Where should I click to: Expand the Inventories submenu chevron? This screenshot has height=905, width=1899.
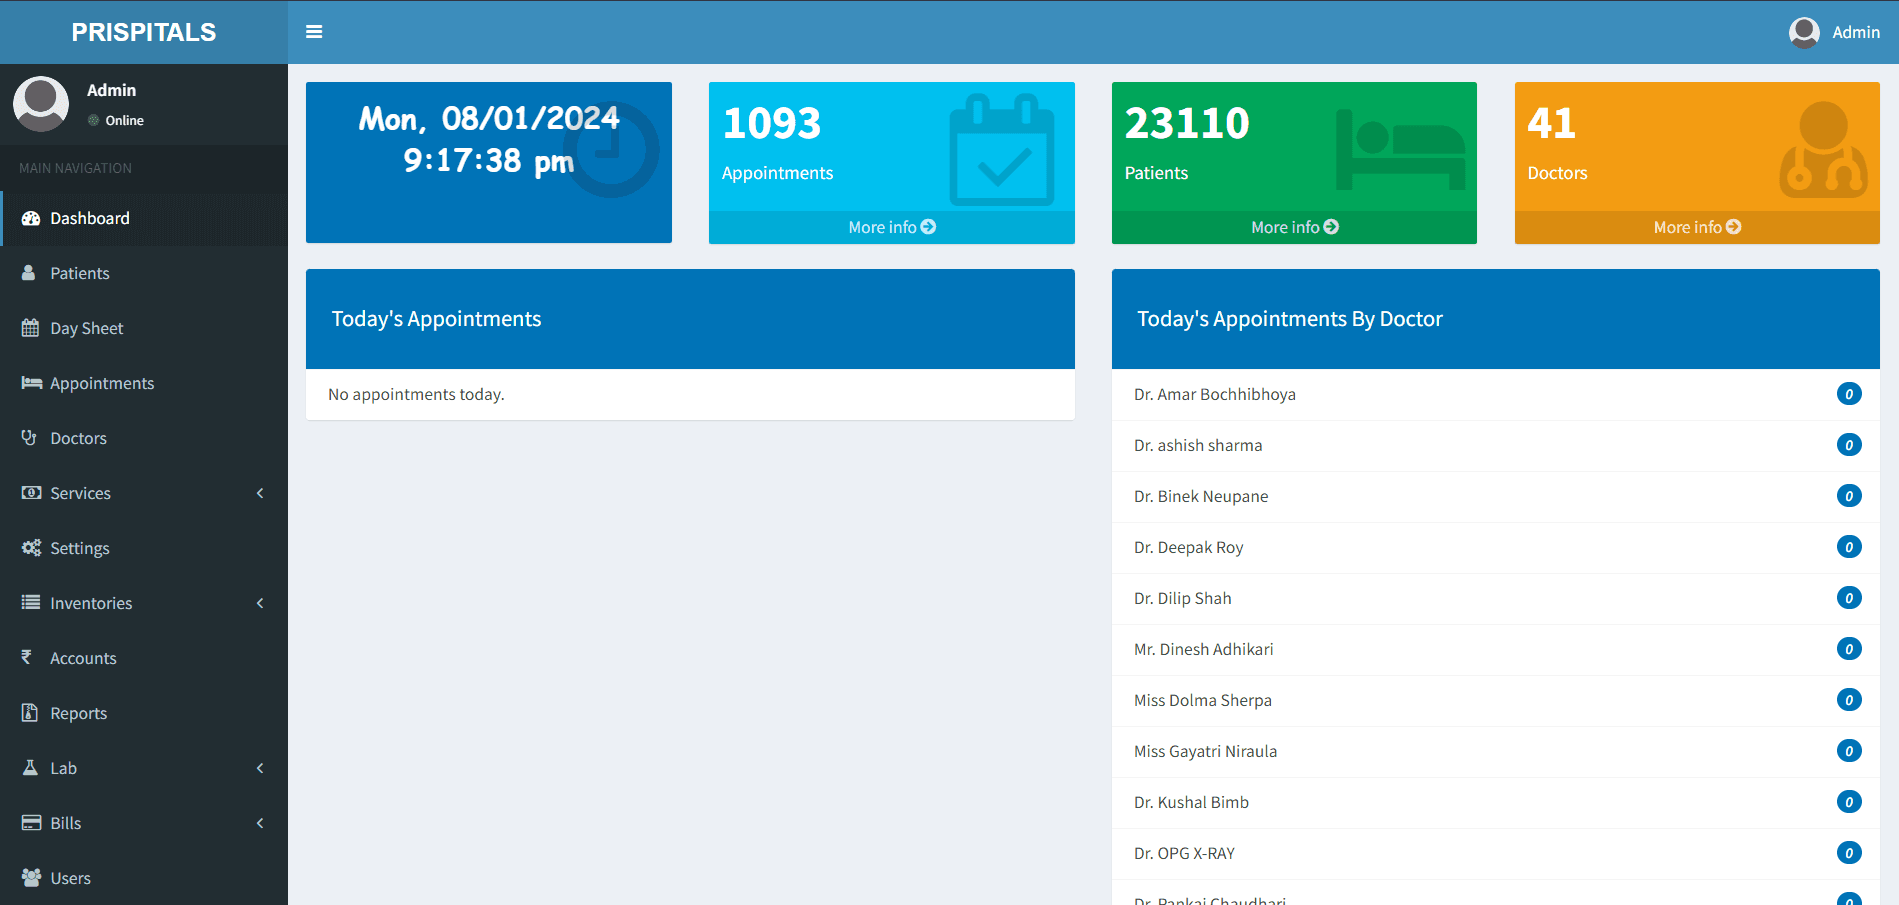pyautogui.click(x=260, y=603)
